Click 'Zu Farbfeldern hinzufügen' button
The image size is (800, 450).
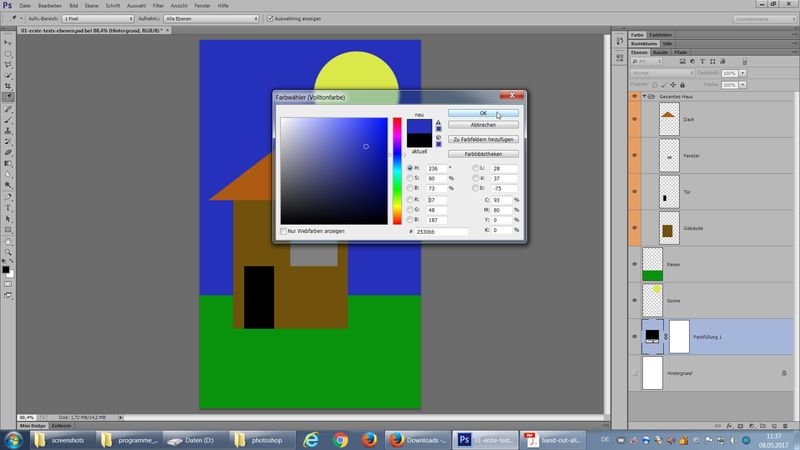(x=483, y=140)
